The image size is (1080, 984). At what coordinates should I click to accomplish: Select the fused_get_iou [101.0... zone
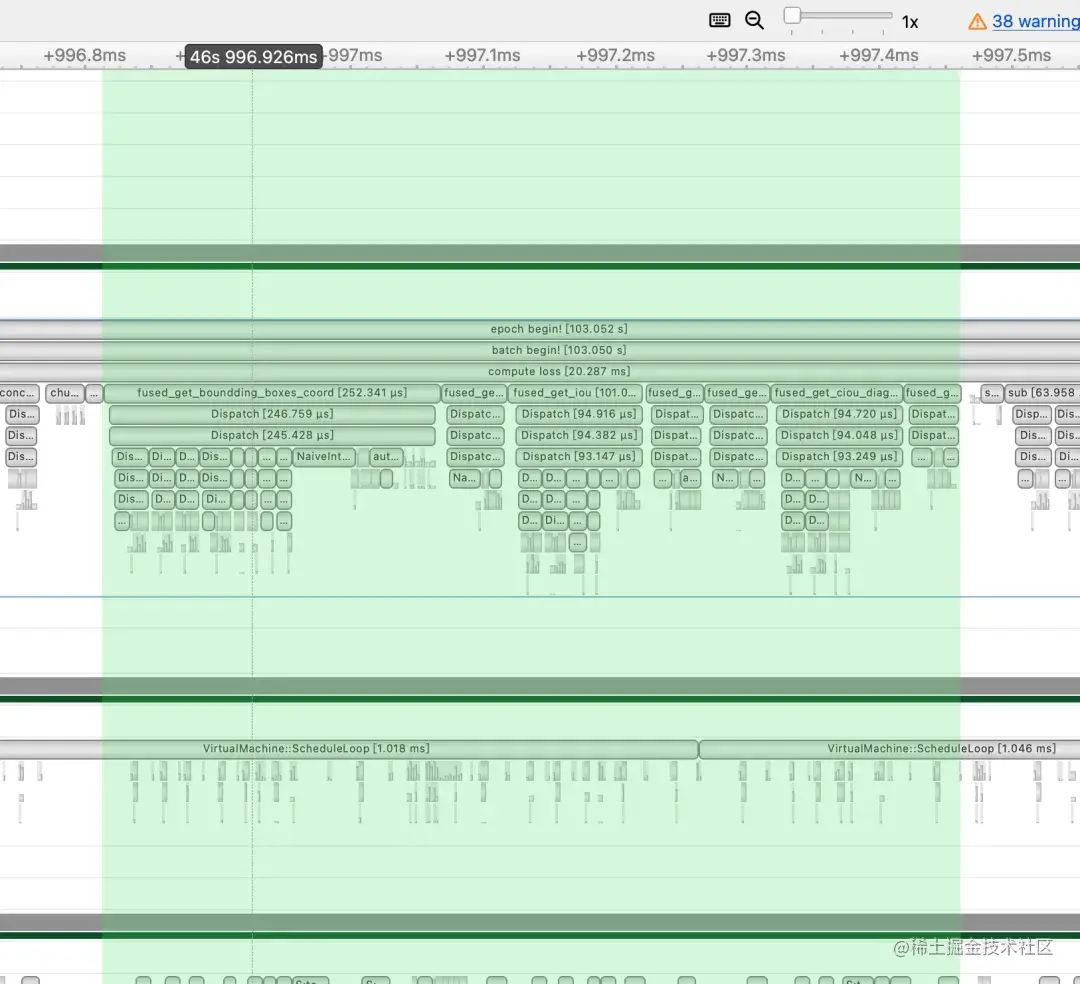575,393
